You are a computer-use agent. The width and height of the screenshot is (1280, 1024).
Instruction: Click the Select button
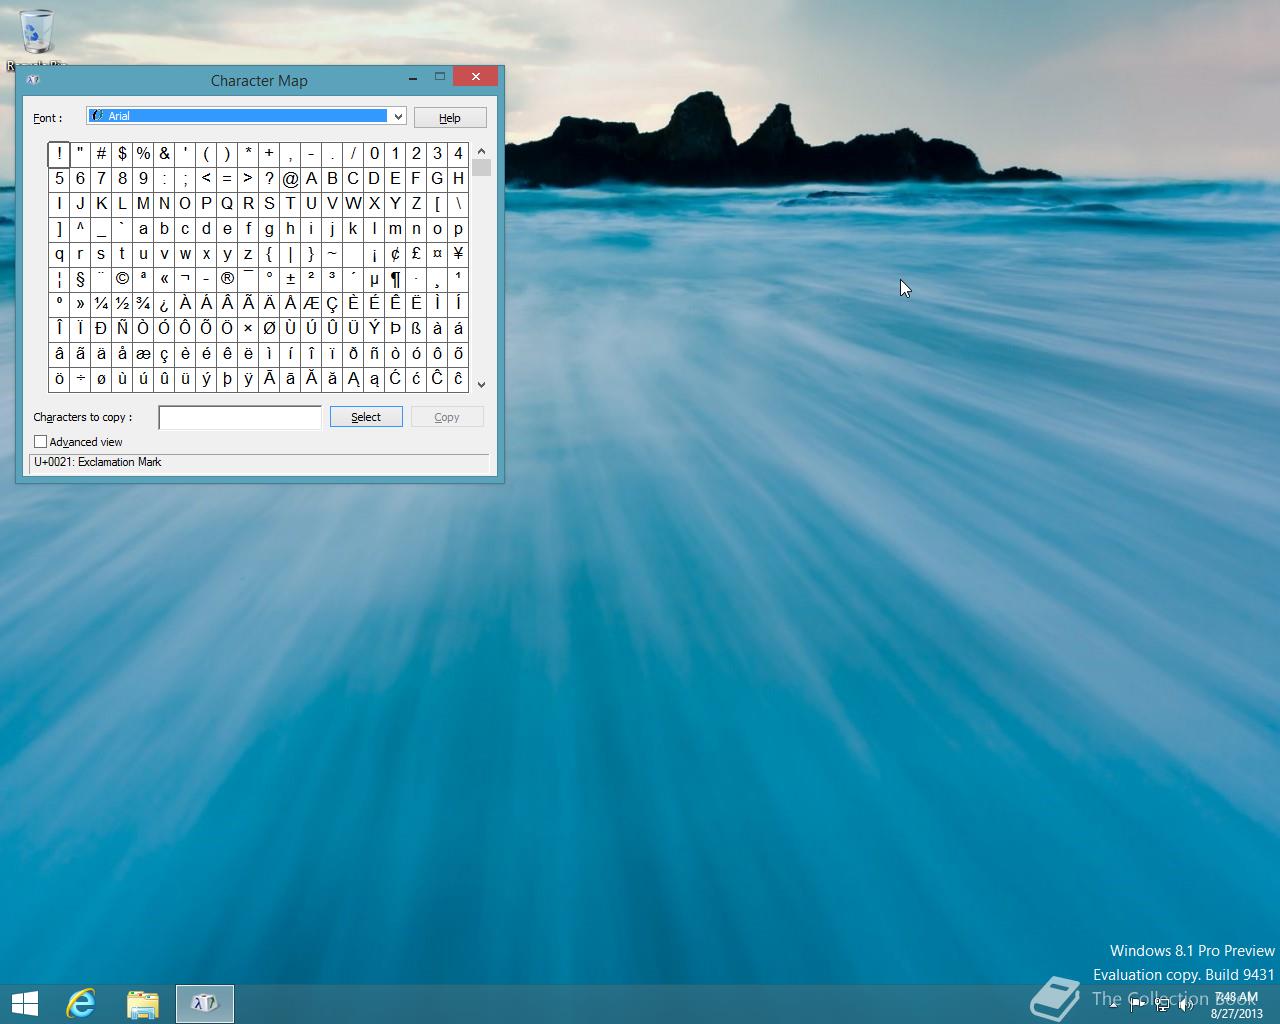[366, 417]
